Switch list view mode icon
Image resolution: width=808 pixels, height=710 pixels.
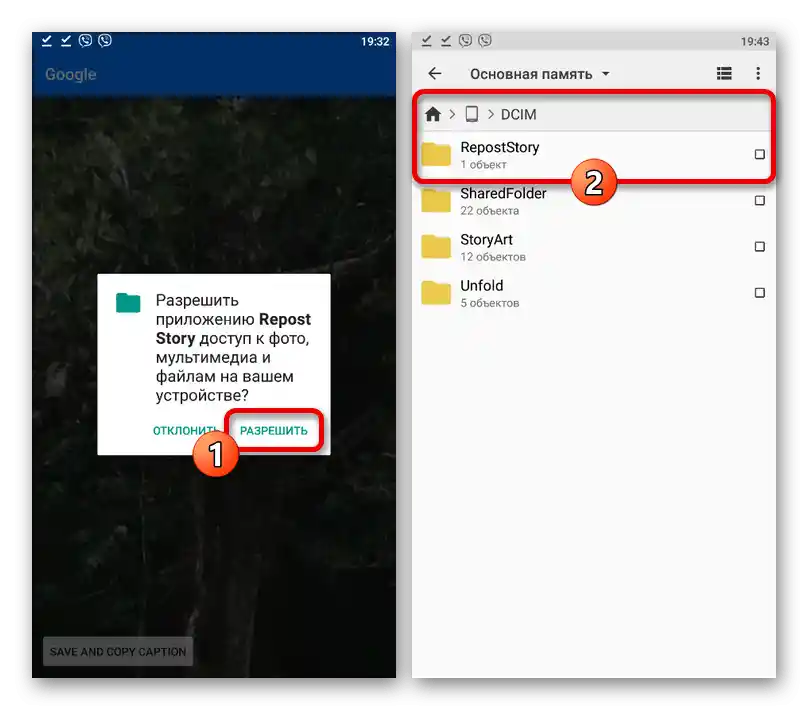pyautogui.click(x=724, y=74)
